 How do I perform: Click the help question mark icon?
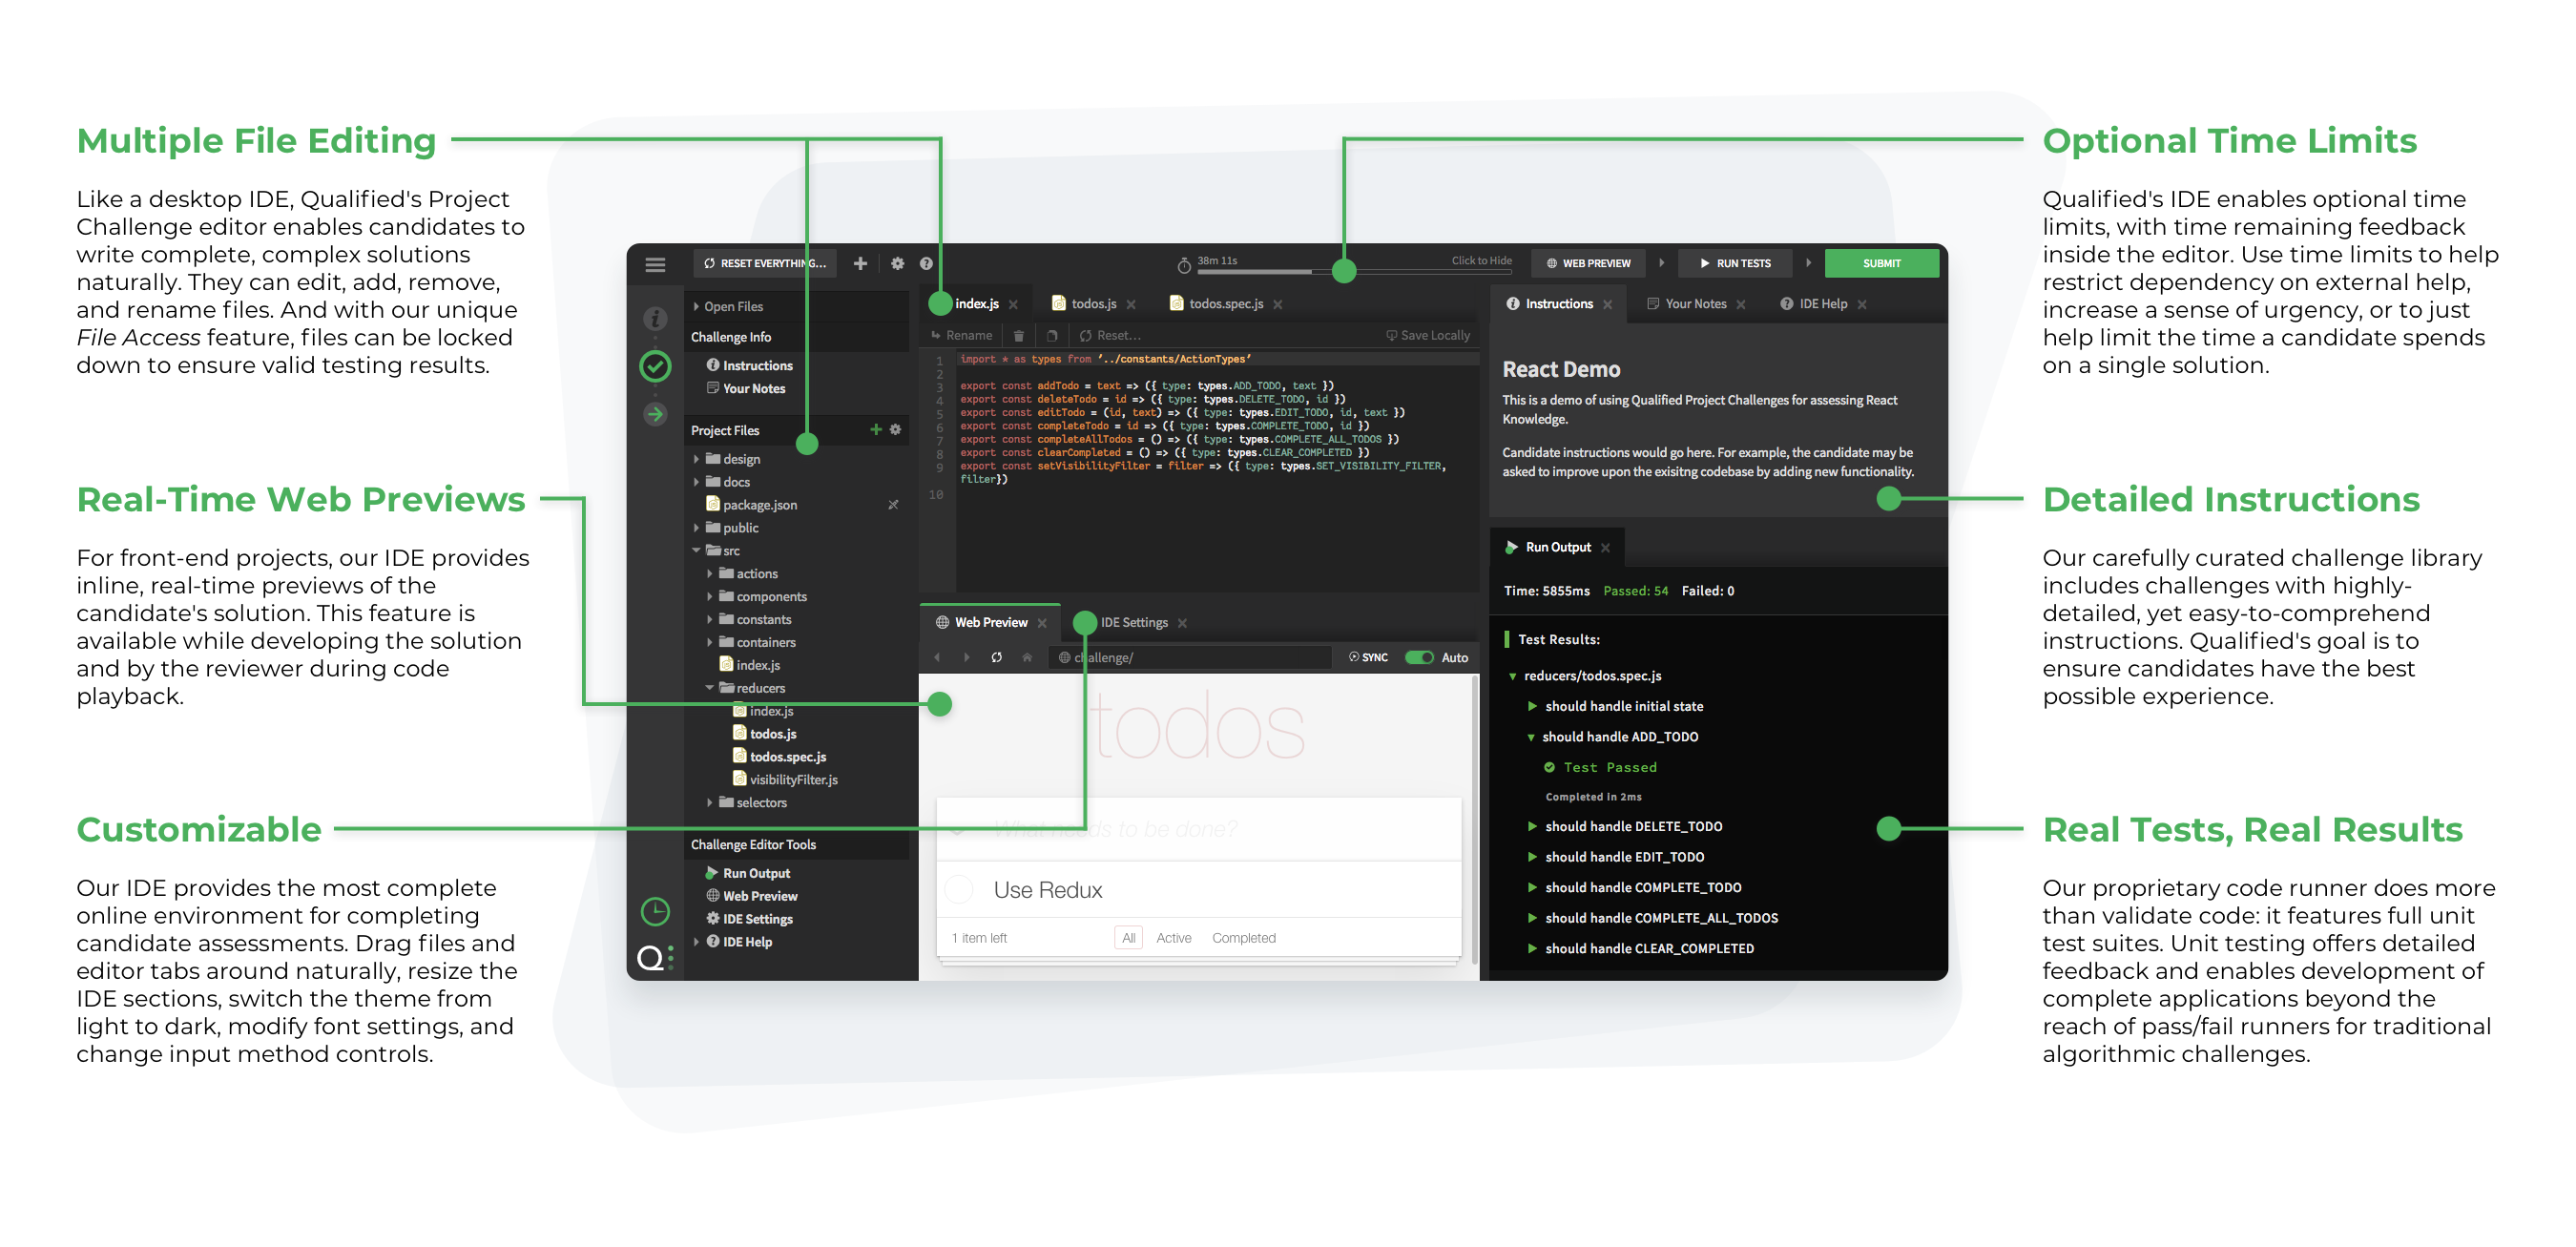[926, 264]
